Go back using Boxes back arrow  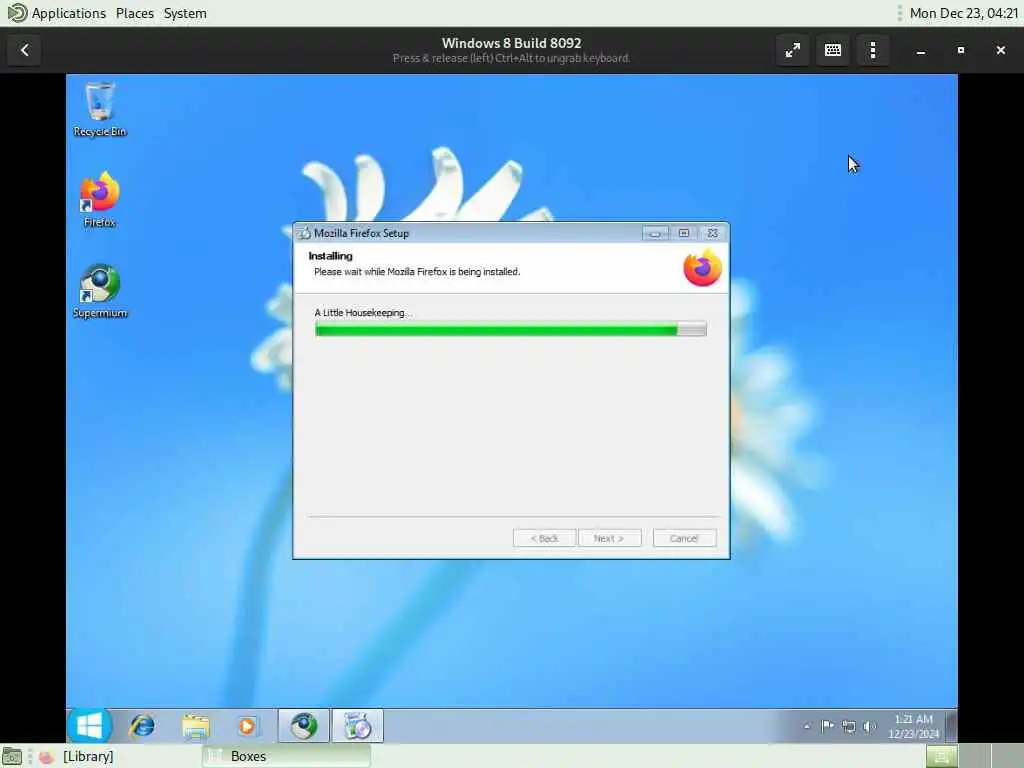click(24, 50)
